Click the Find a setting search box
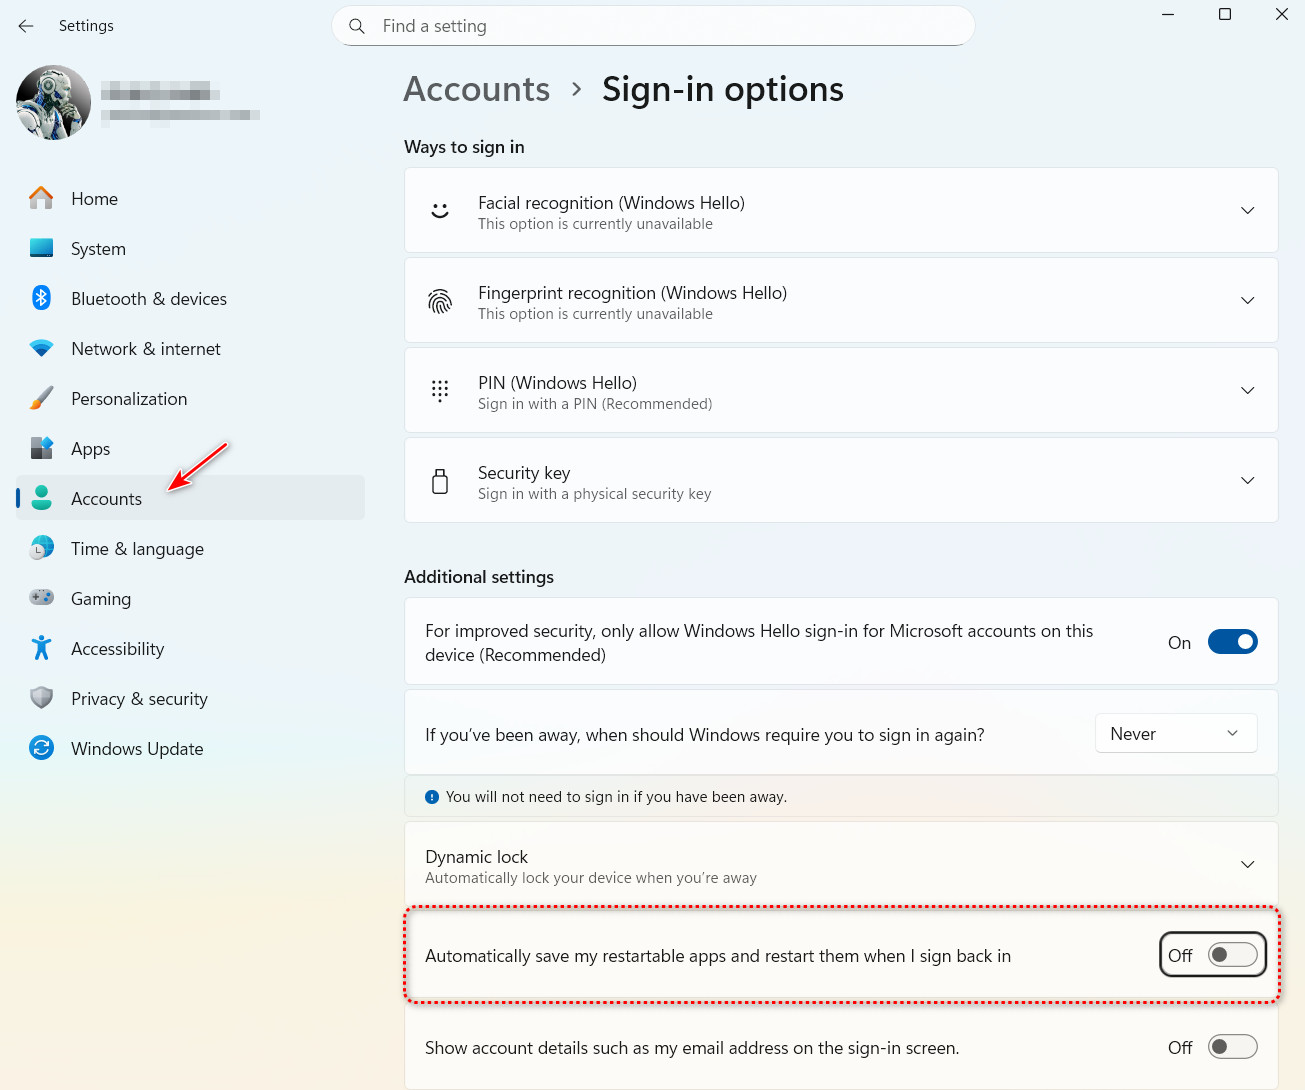The height and width of the screenshot is (1090, 1305). pyautogui.click(x=660, y=26)
